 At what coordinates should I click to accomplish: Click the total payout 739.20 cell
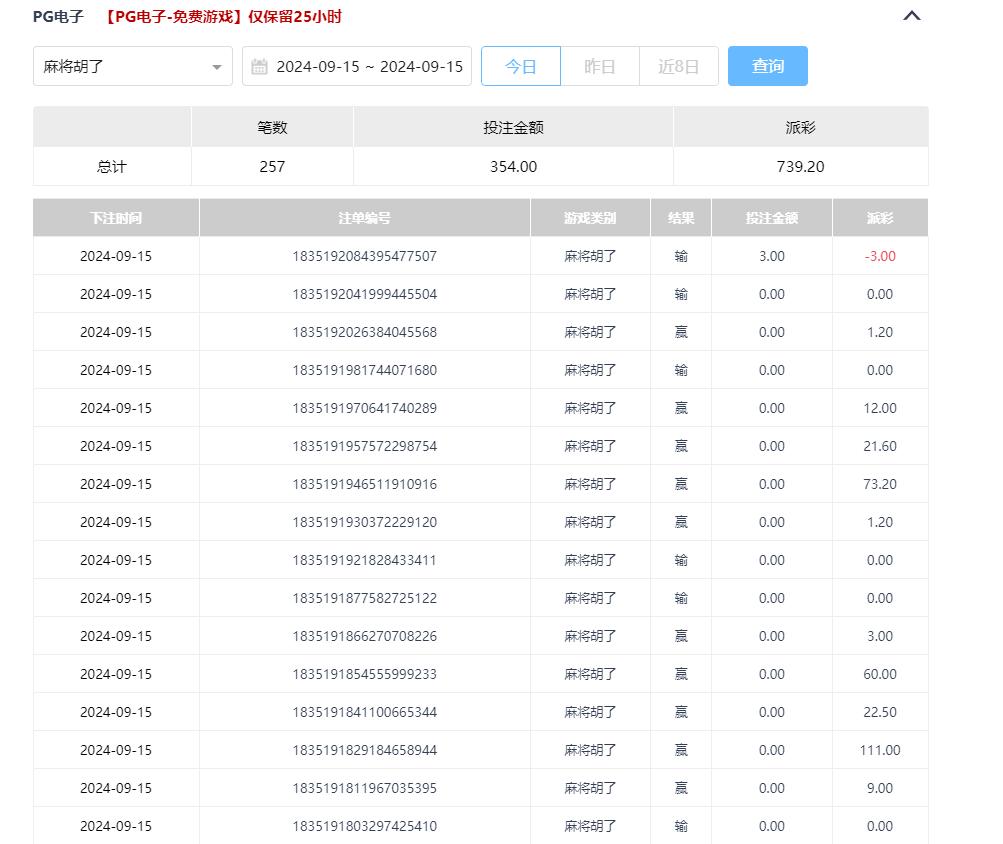800,167
